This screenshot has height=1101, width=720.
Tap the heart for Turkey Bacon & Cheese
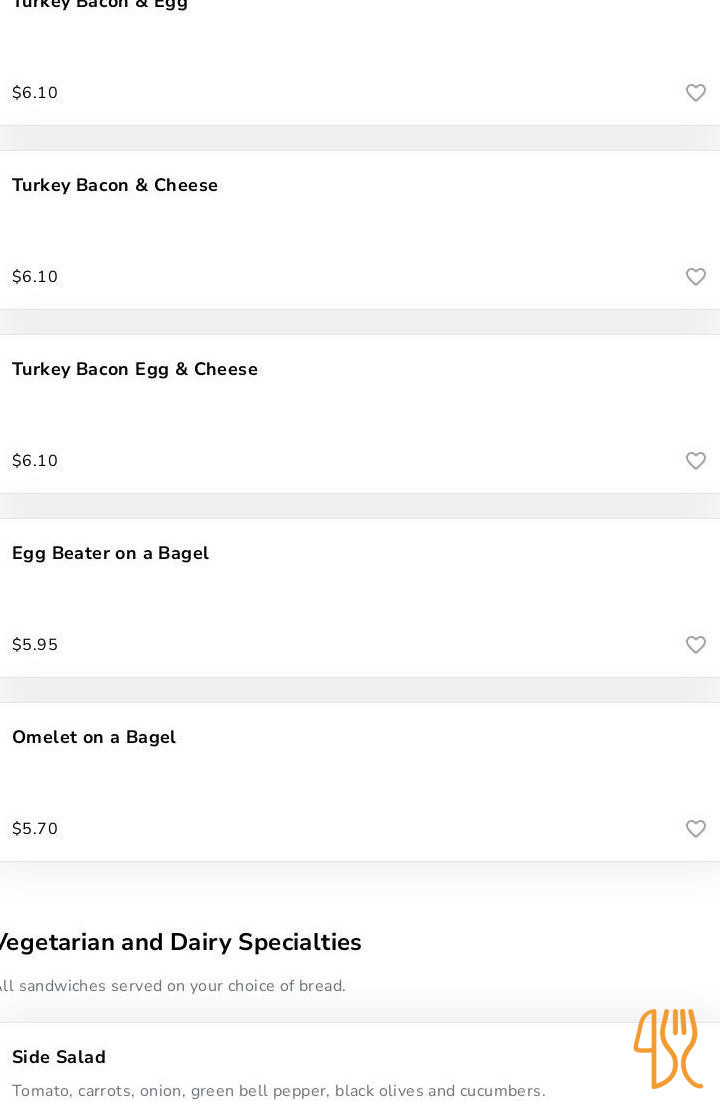pos(695,277)
